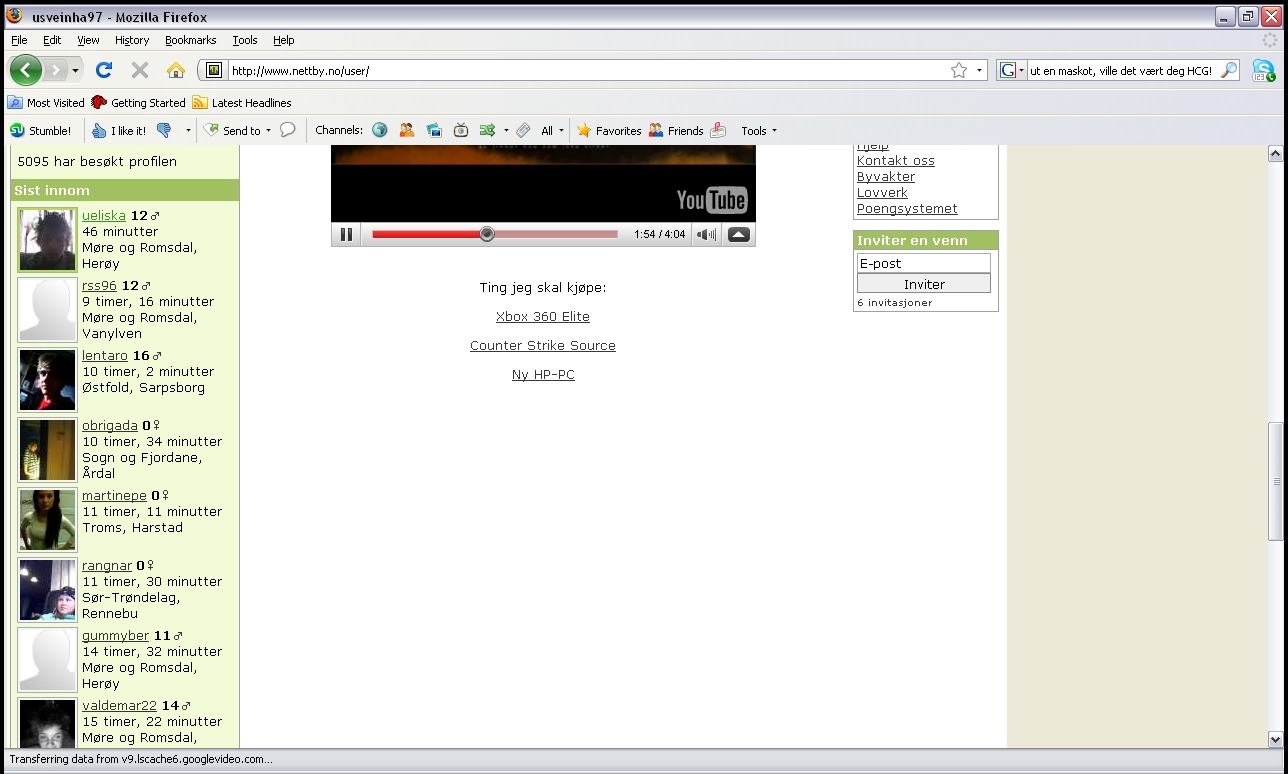
Task: Open the Edit menu
Action: tap(52, 40)
